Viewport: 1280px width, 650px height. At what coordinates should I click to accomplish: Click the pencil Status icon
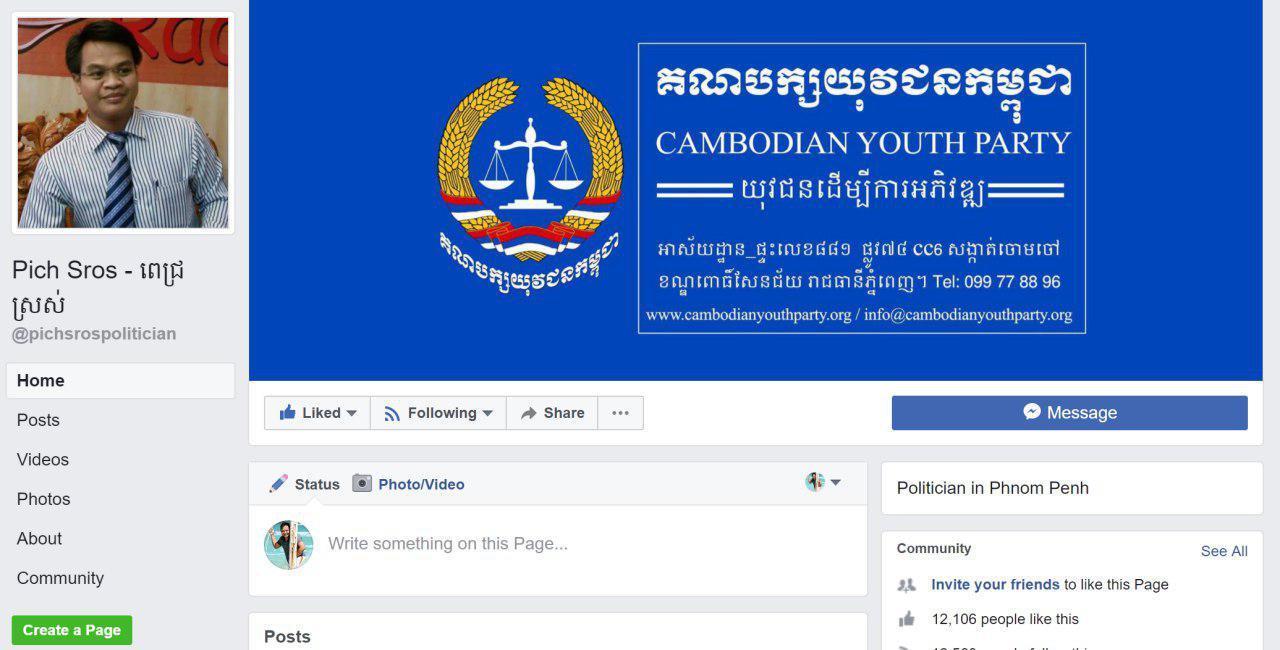(278, 484)
